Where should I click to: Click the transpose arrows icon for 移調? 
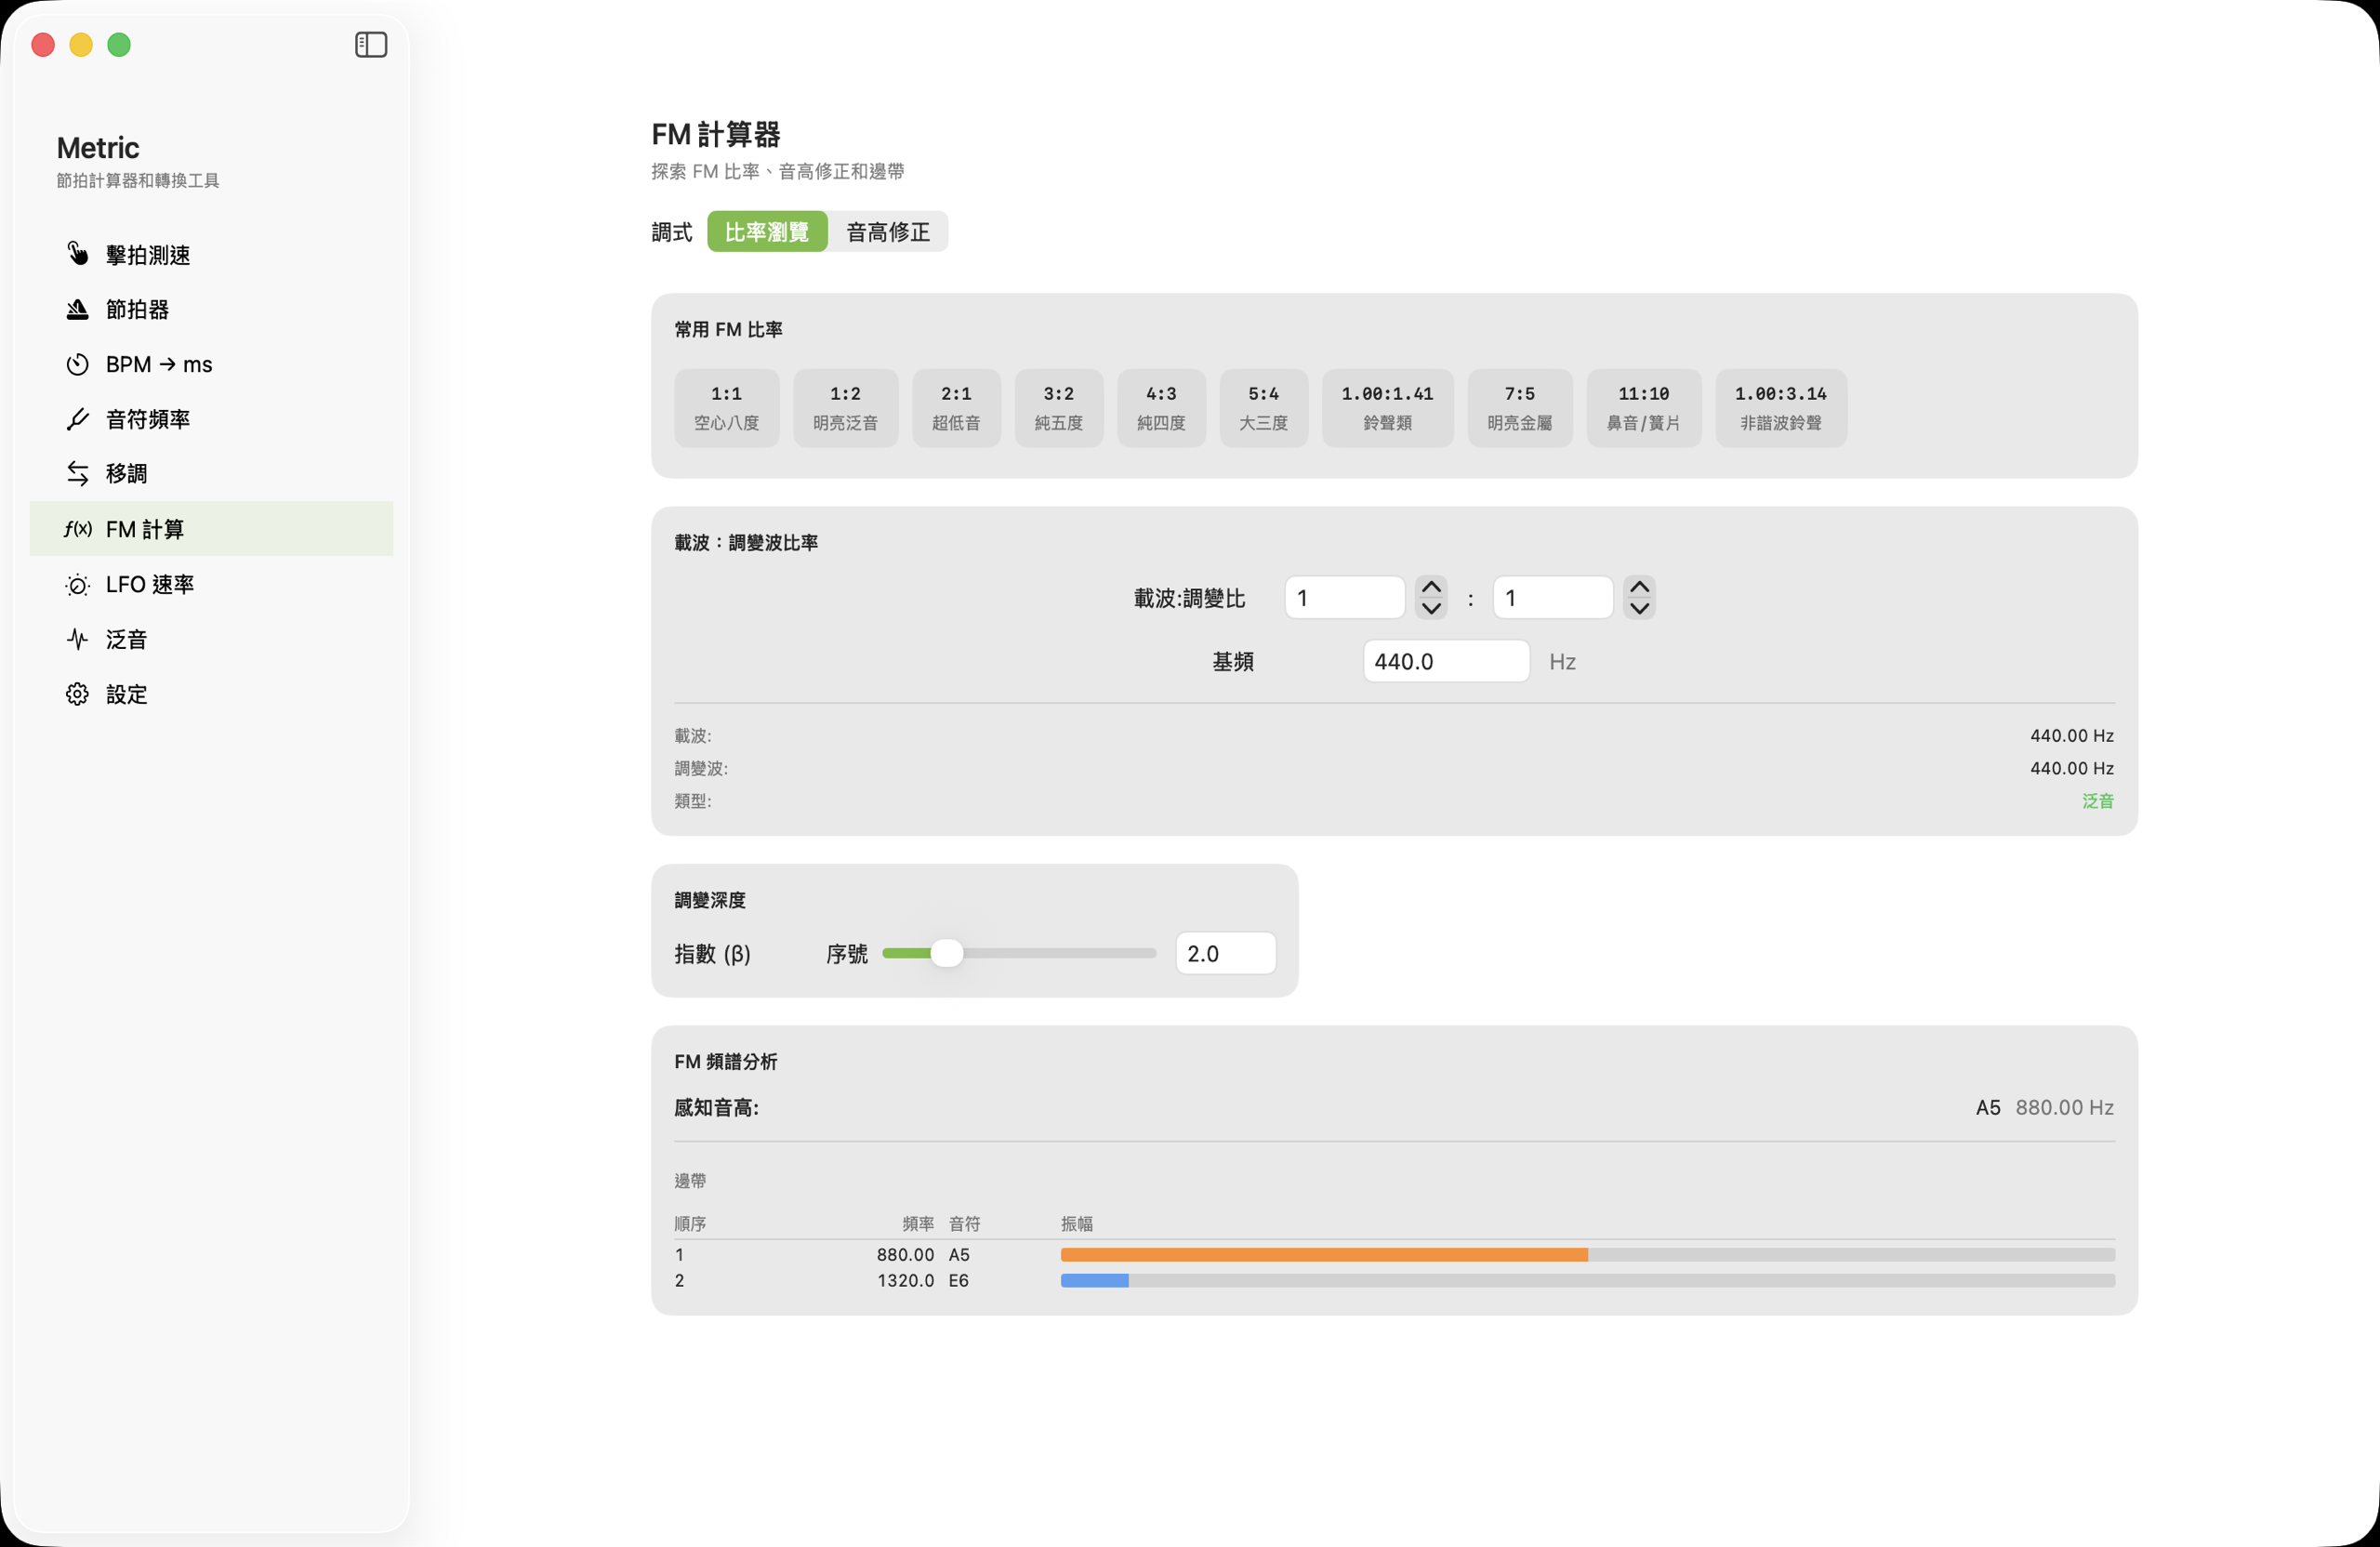pyautogui.click(x=77, y=473)
